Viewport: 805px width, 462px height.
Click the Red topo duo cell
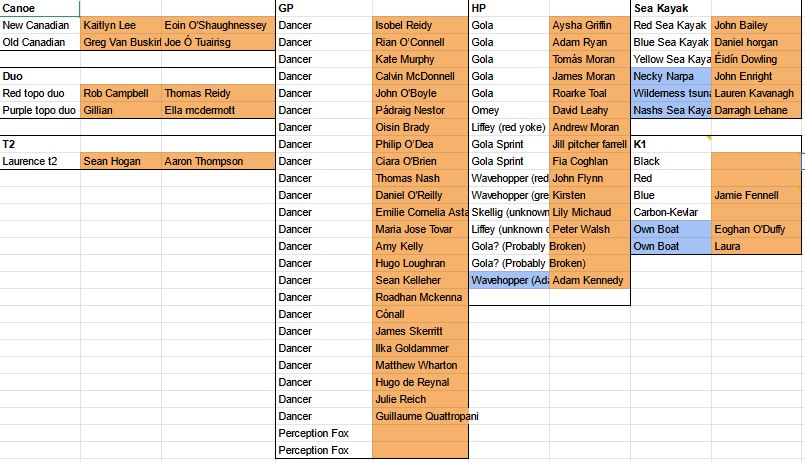point(40,93)
